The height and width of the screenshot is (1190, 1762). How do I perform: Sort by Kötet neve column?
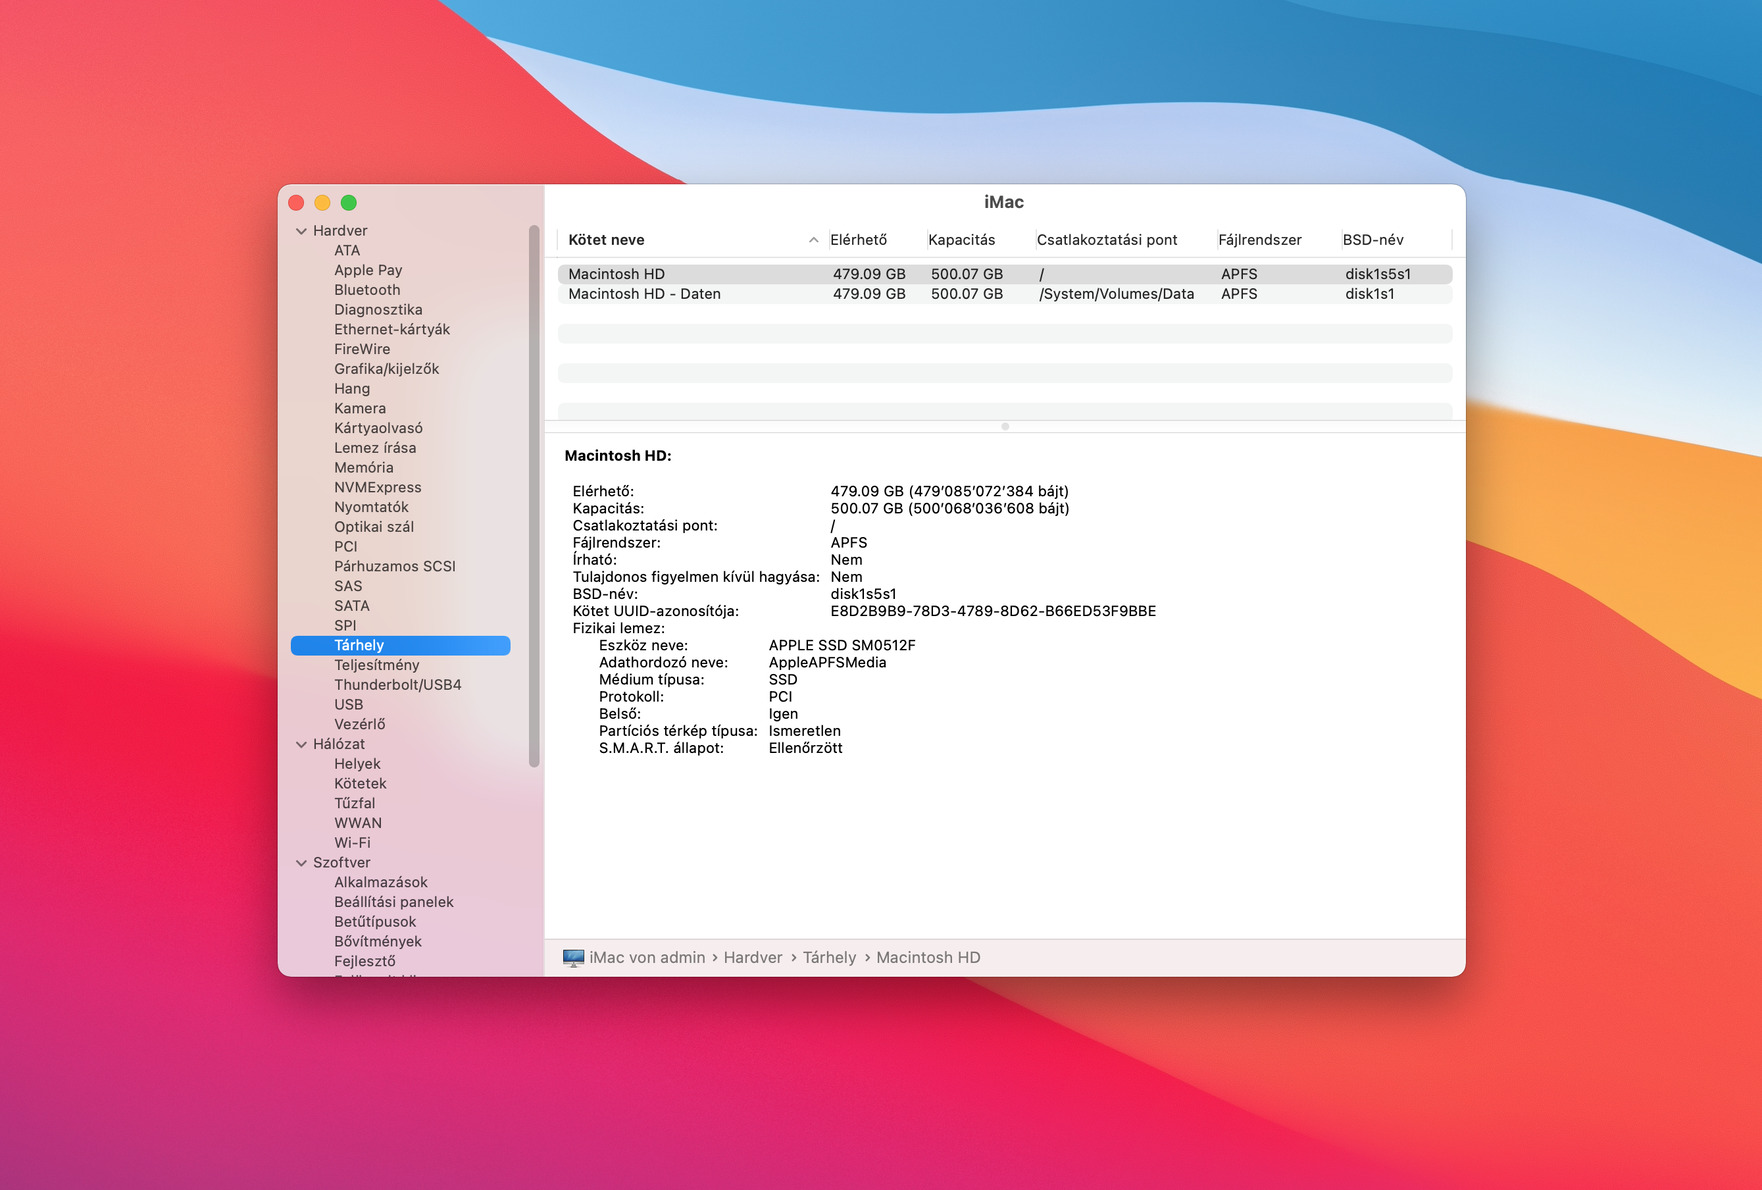coord(692,240)
